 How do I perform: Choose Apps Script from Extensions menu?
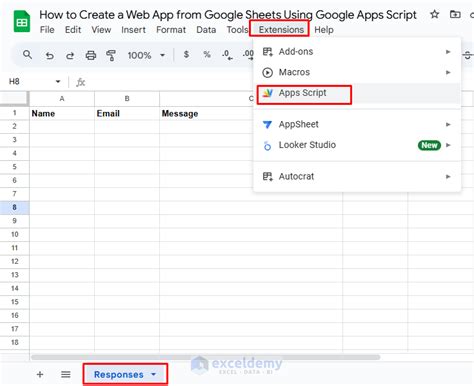[358, 93]
